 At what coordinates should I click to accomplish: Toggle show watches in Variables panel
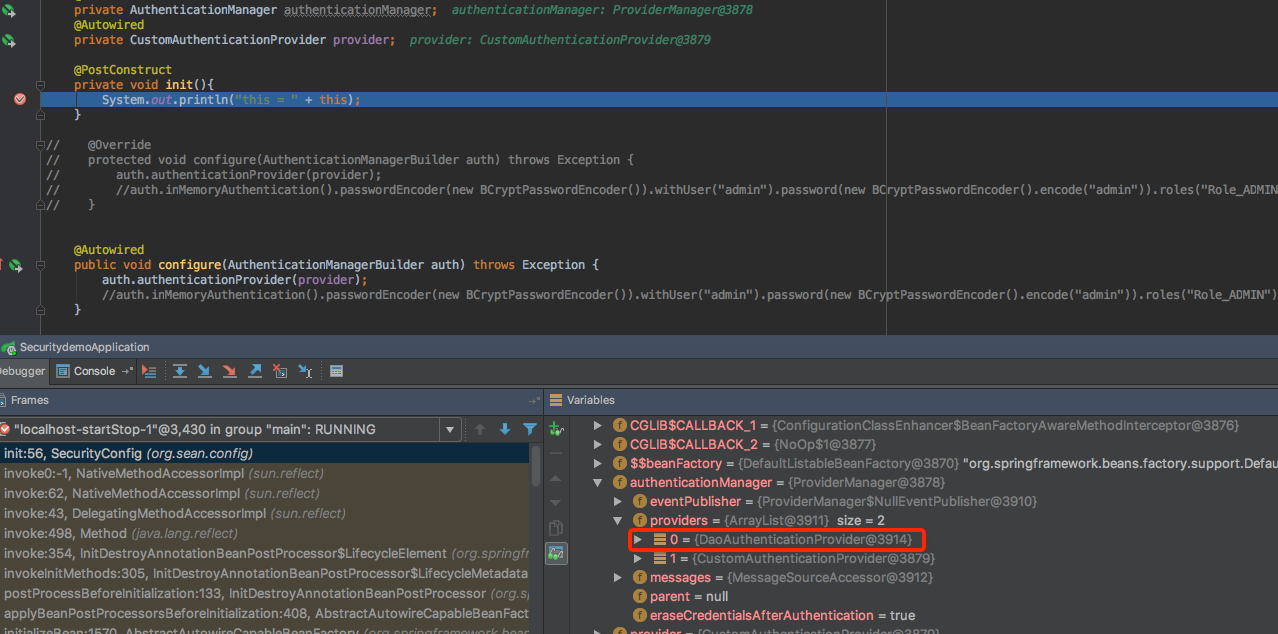[x=555, y=553]
